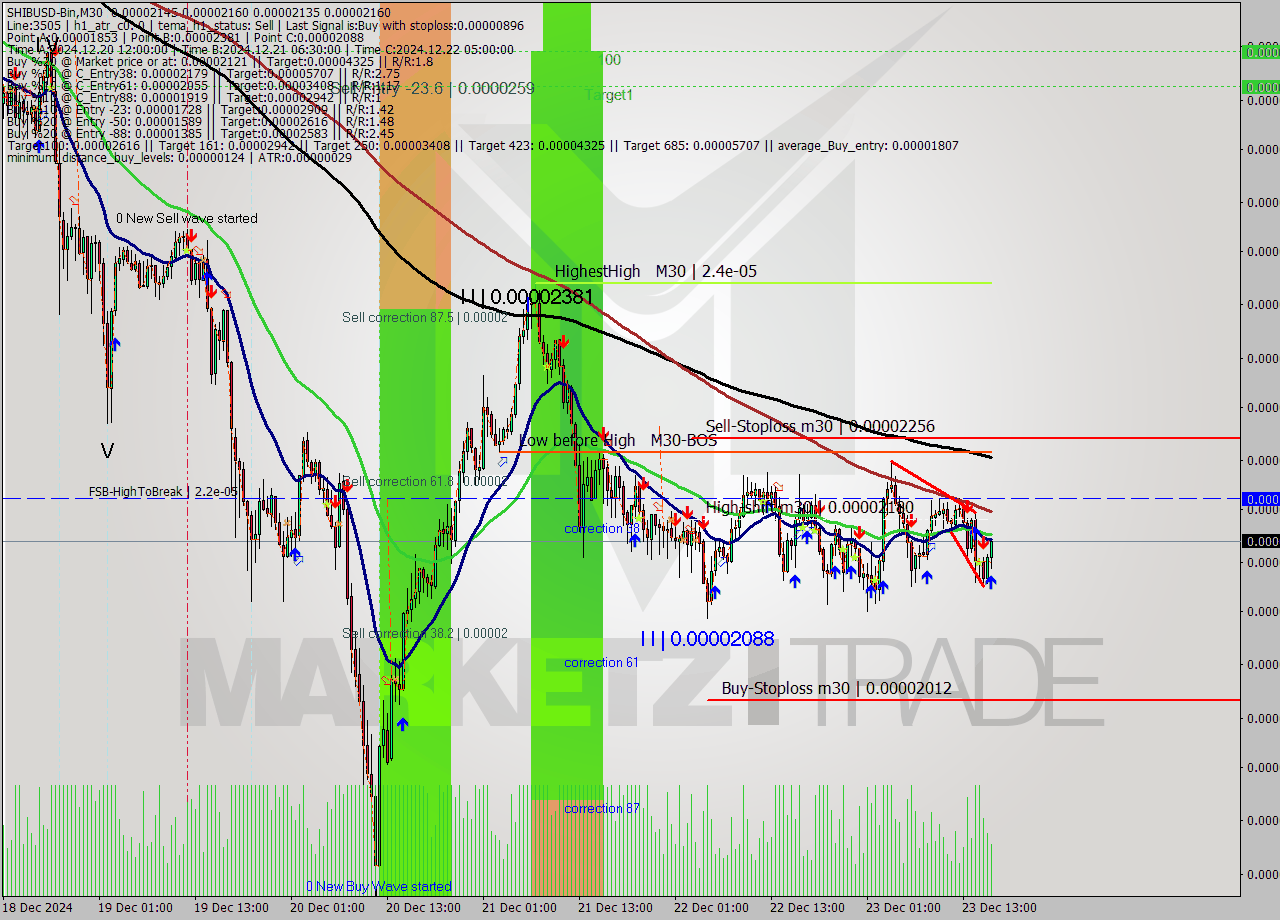Click the '22 Dec 13:00' time axis label
The height and width of the screenshot is (920, 1280).
[x=807, y=908]
